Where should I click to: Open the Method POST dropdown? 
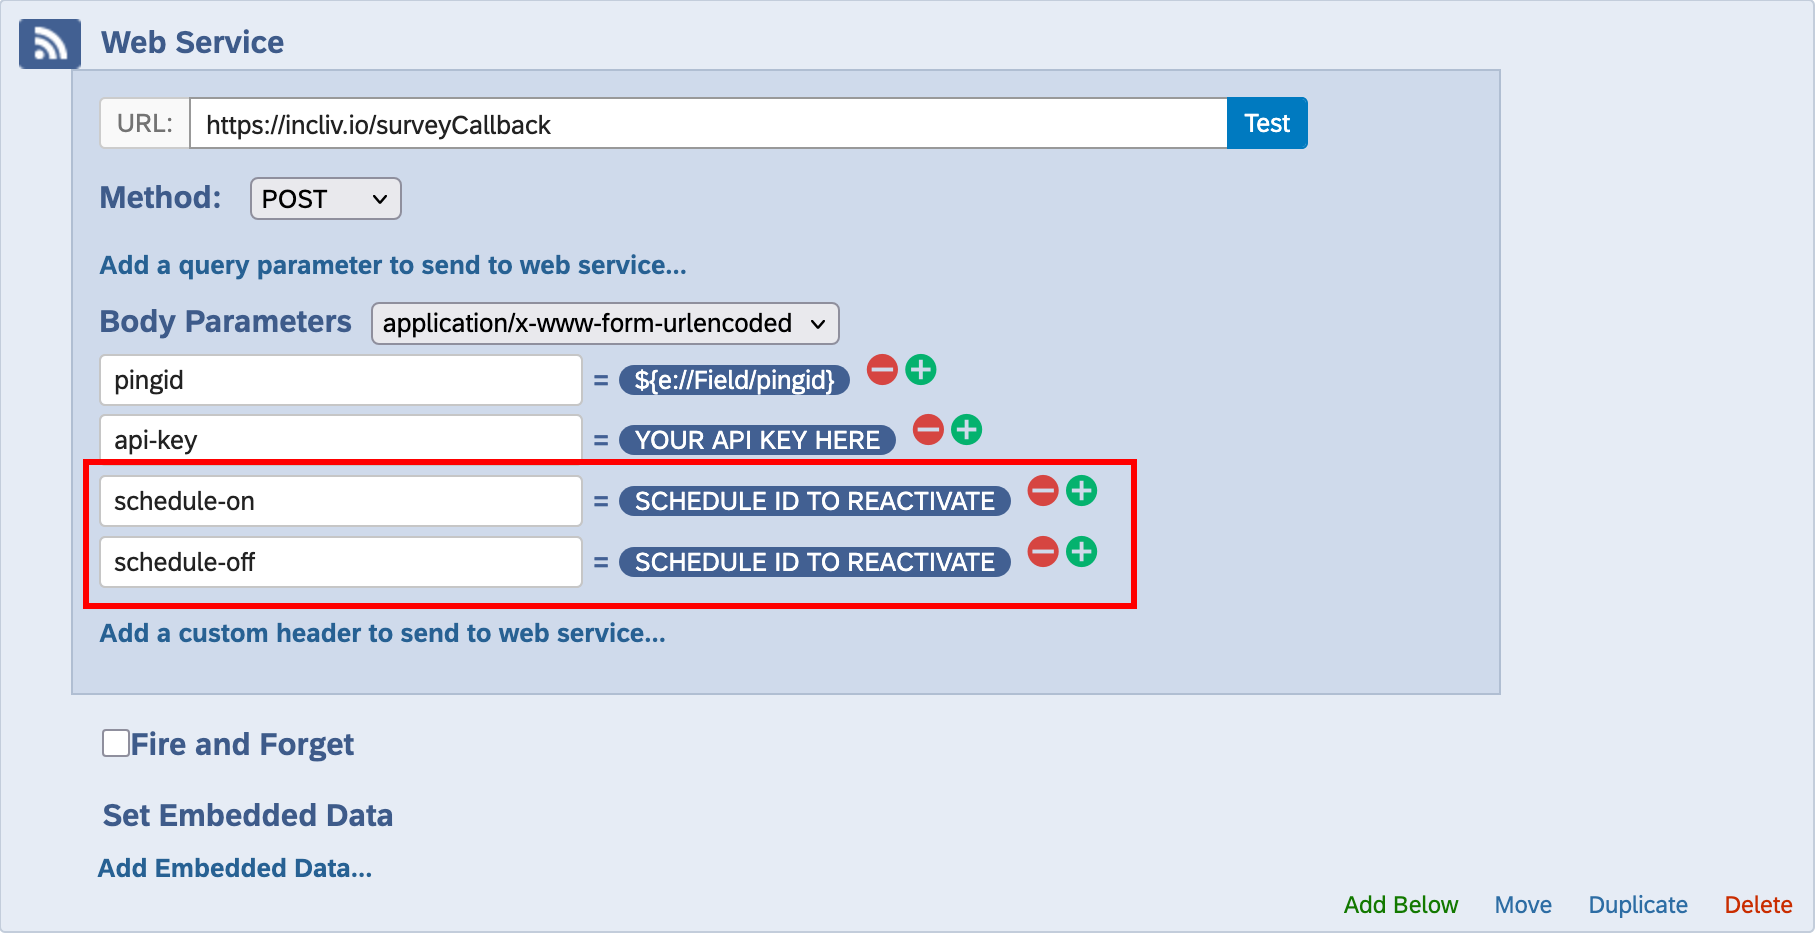tap(325, 199)
